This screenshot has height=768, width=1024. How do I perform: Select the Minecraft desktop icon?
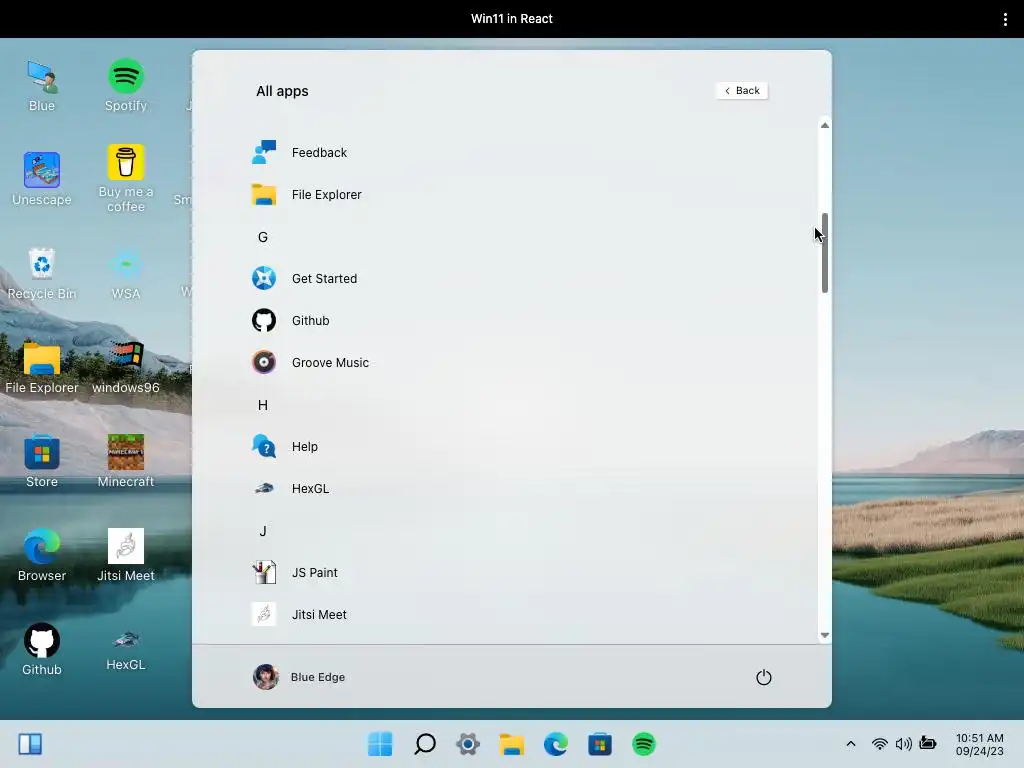click(x=126, y=462)
